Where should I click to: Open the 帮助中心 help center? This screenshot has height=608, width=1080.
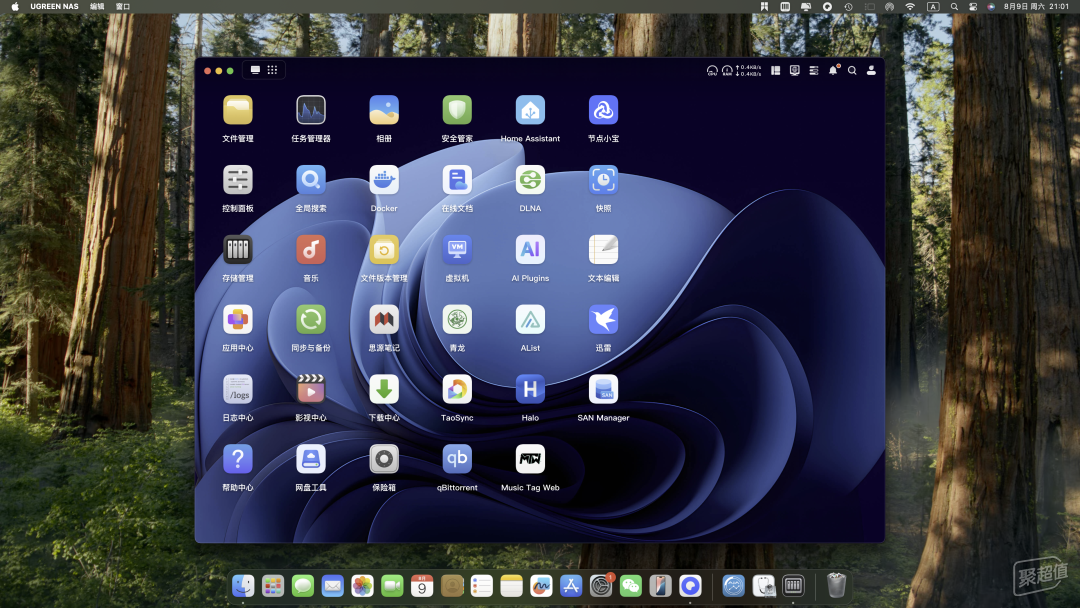click(238, 459)
